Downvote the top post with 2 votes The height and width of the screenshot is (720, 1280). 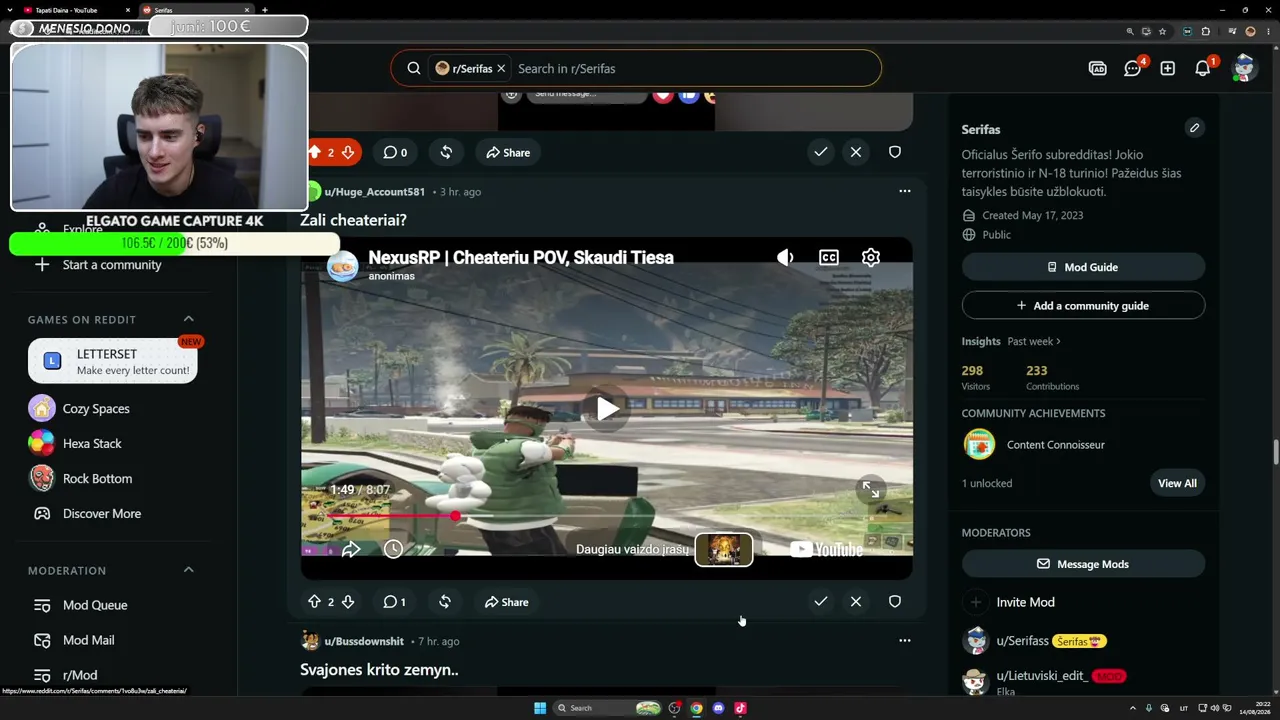click(348, 152)
